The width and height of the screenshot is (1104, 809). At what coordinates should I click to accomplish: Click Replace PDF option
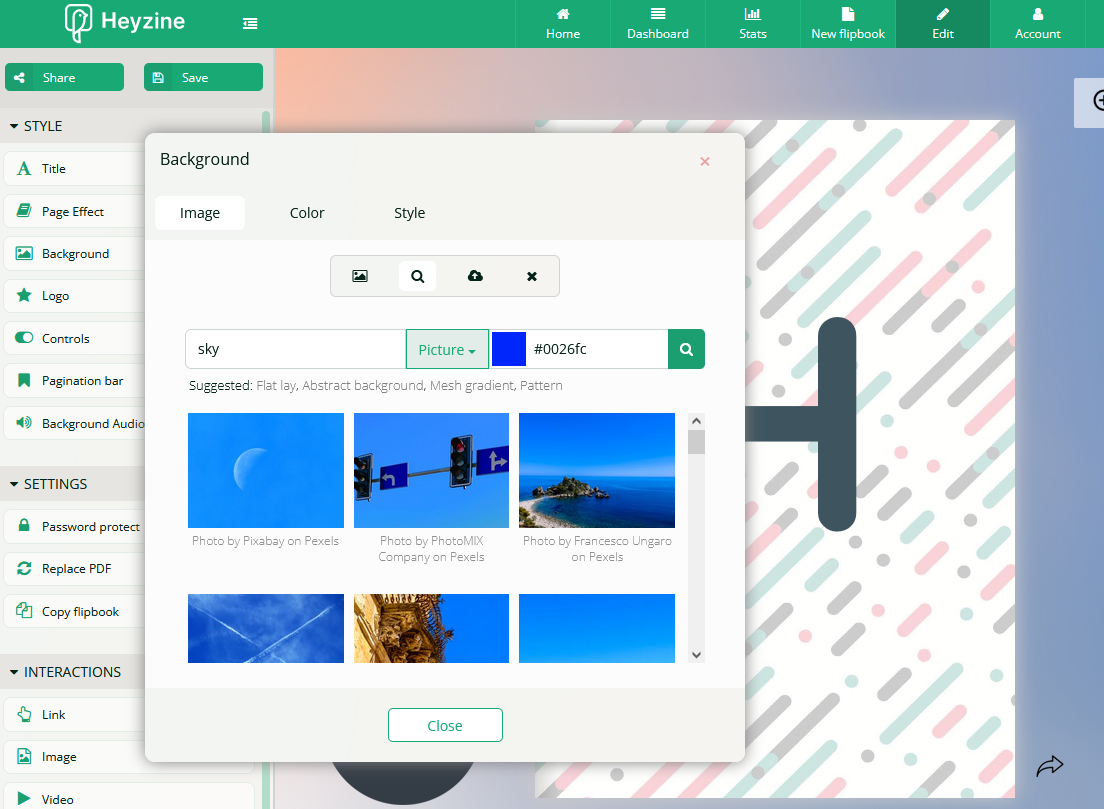tap(75, 569)
